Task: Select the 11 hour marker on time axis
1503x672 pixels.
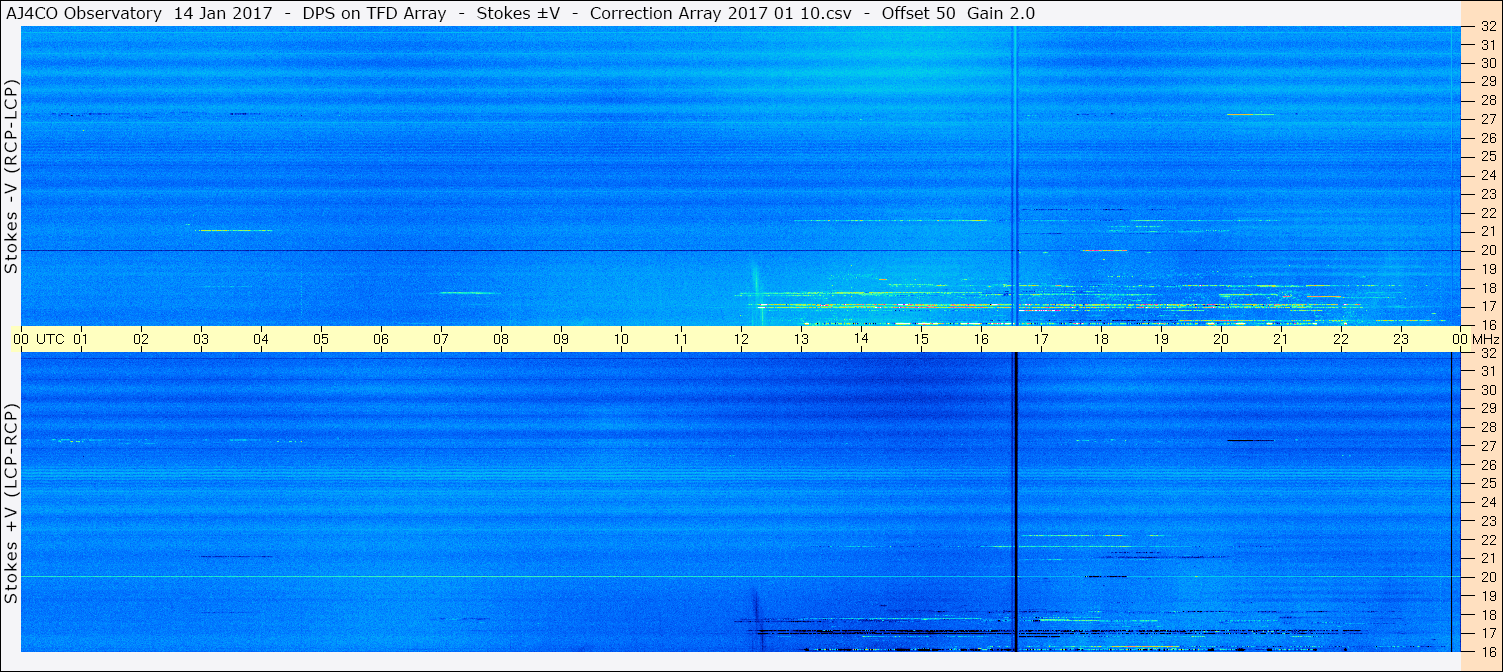Action: [681, 339]
